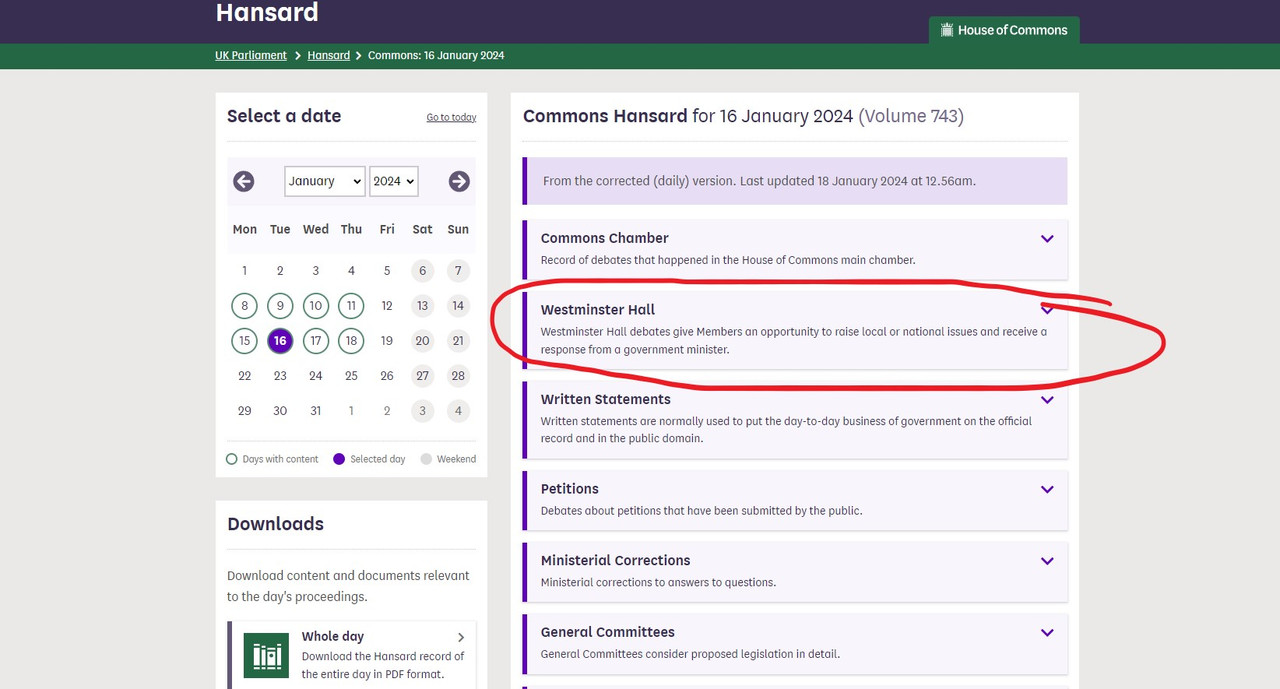Switch to the House of Commons tab
Viewport: 1280px width, 689px height.
point(1004,30)
